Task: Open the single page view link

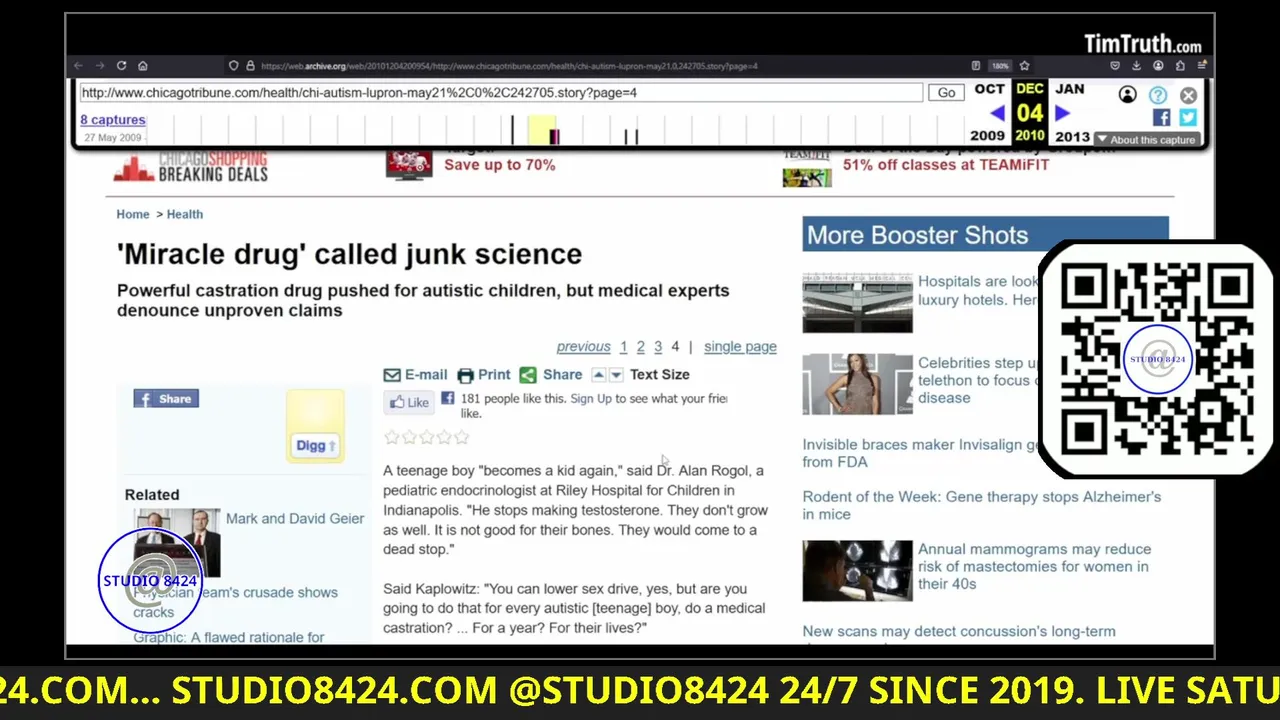Action: 740,346
